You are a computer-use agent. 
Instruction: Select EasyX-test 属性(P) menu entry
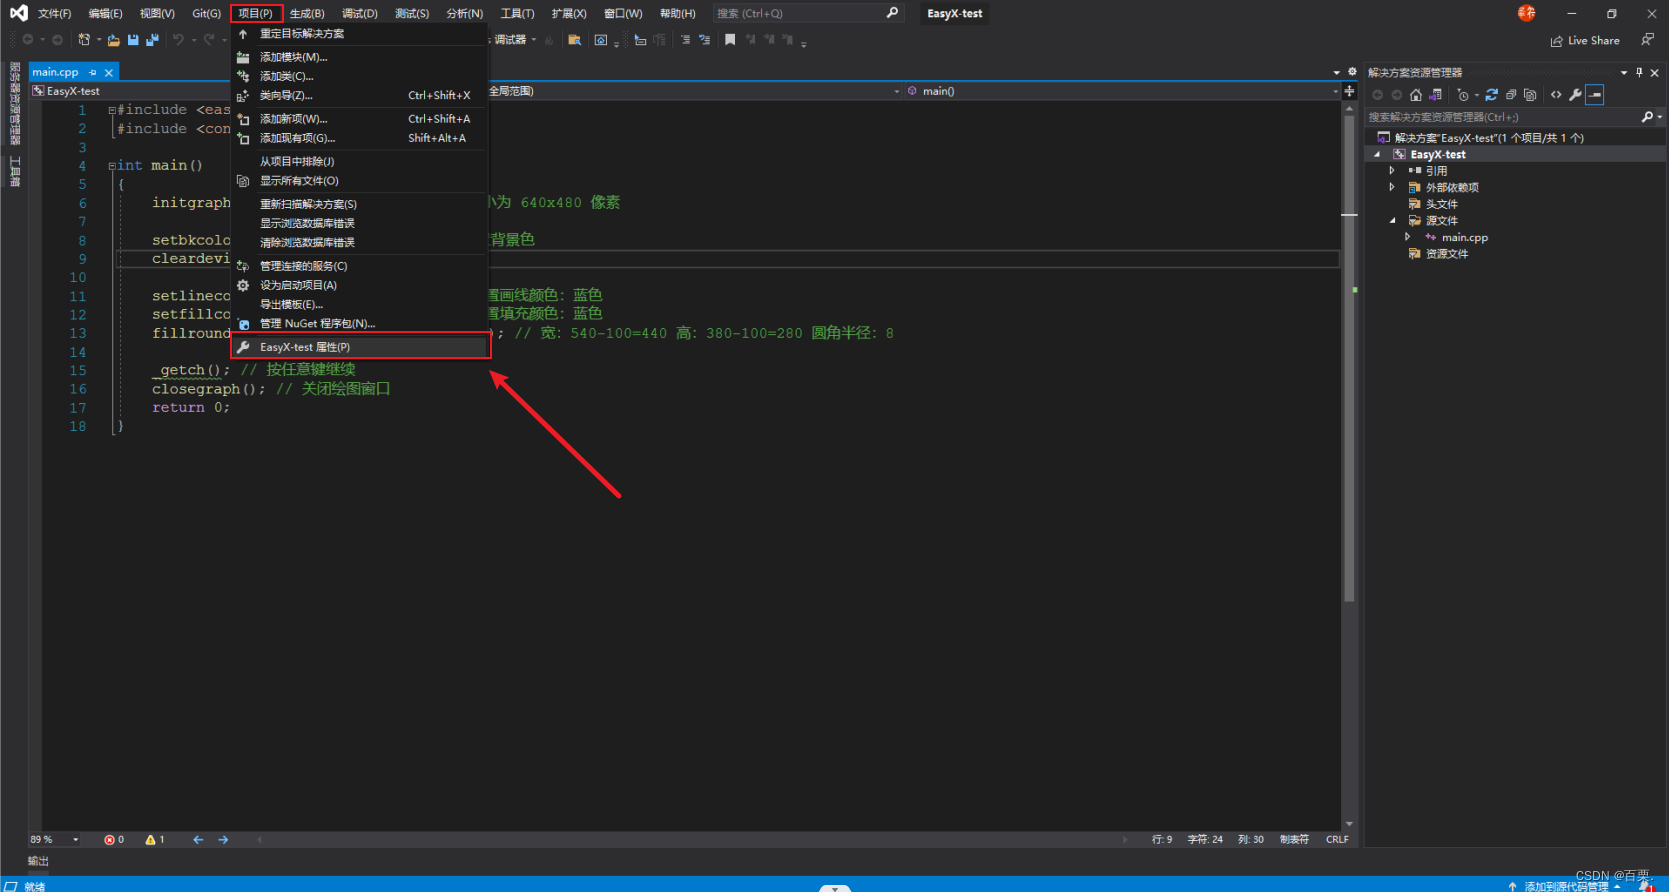tap(360, 347)
